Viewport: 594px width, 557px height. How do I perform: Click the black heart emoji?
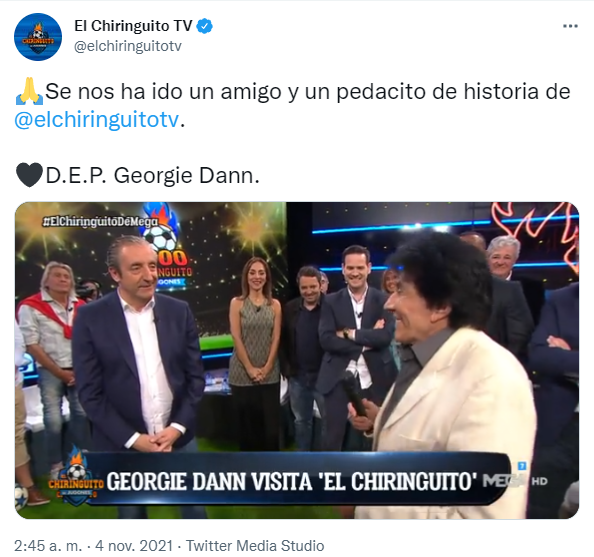(x=29, y=175)
